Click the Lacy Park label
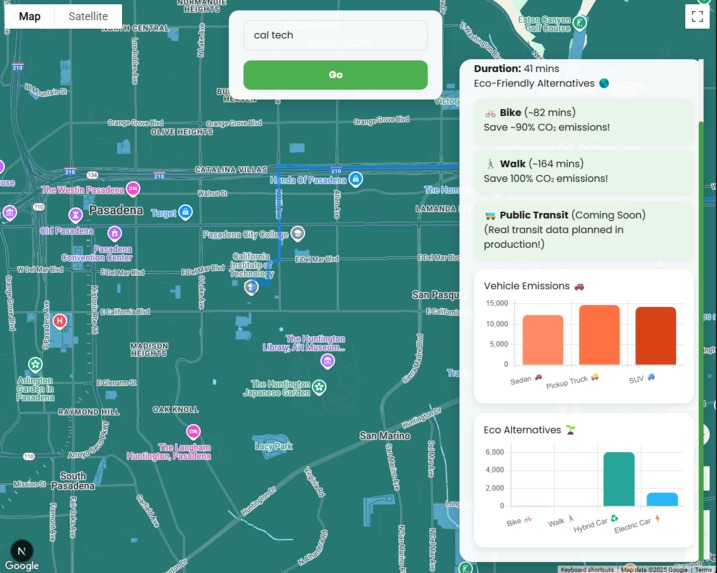This screenshot has width=717, height=573. pos(273,446)
